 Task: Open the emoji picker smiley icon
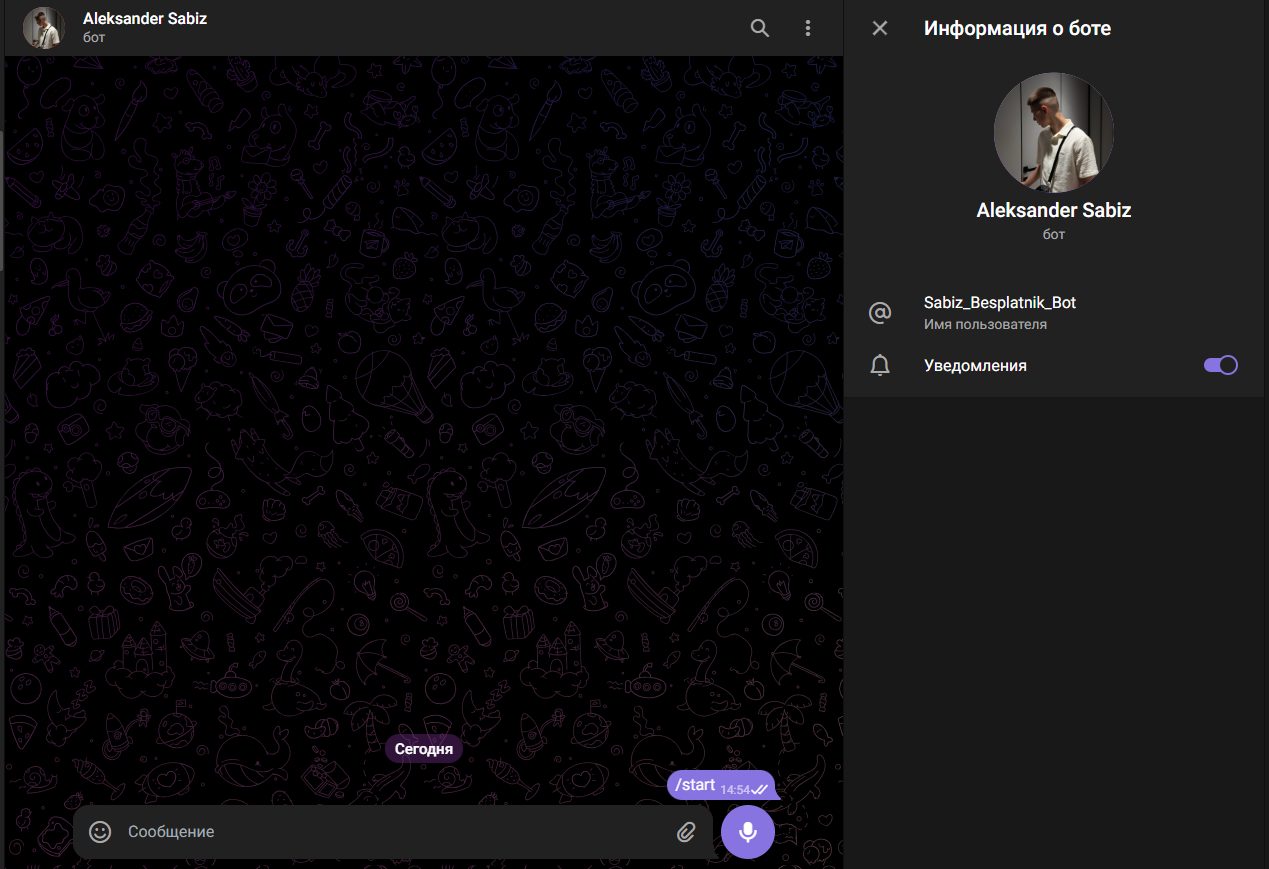100,832
